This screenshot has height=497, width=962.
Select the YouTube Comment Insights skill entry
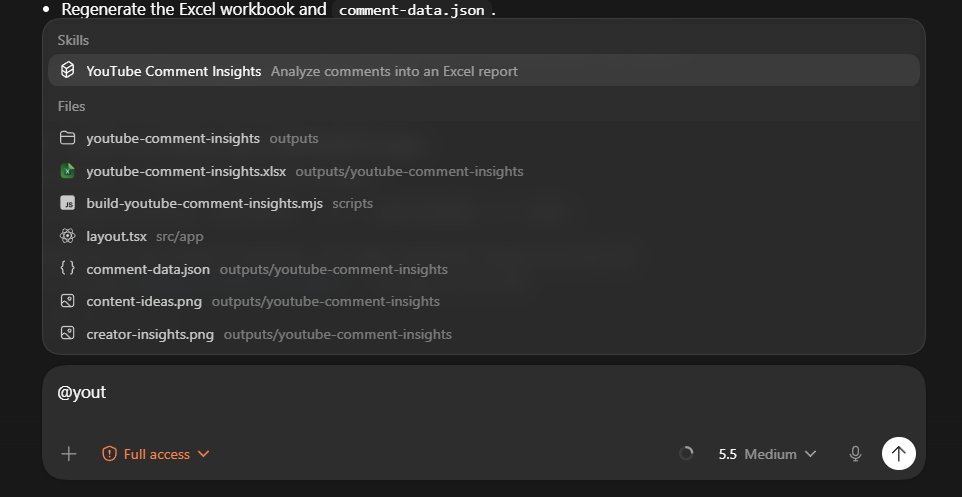483,71
